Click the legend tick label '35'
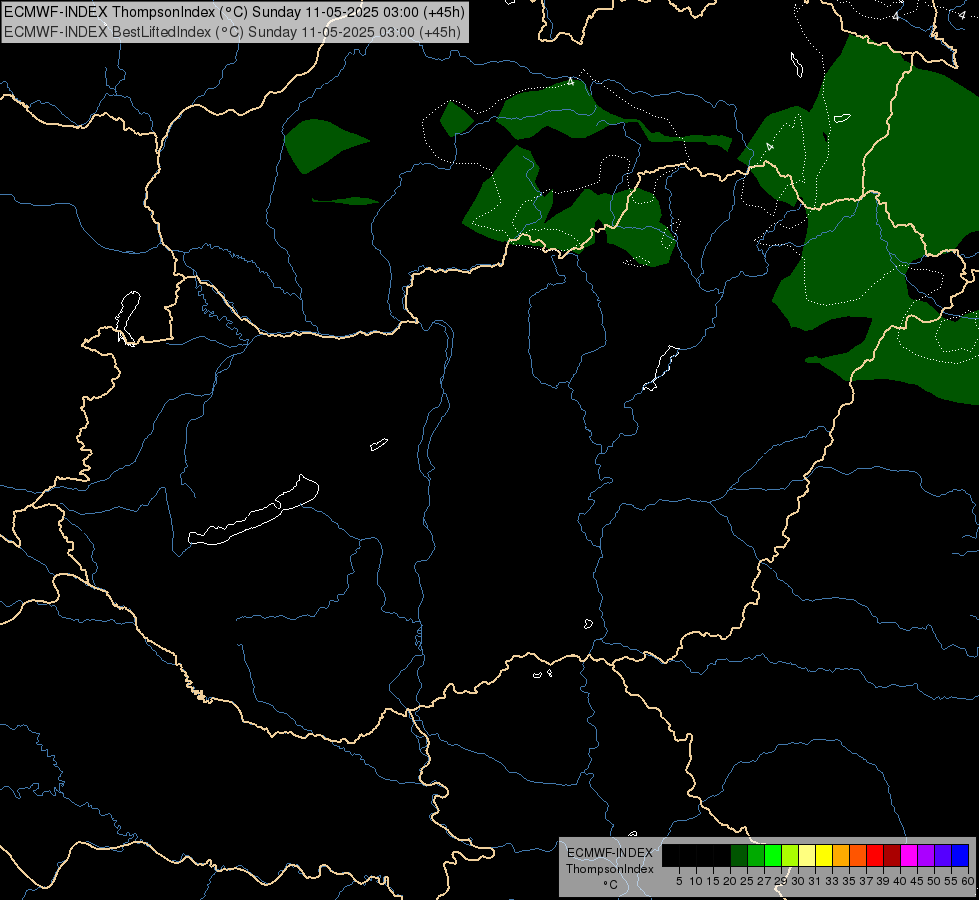 pos(849,881)
